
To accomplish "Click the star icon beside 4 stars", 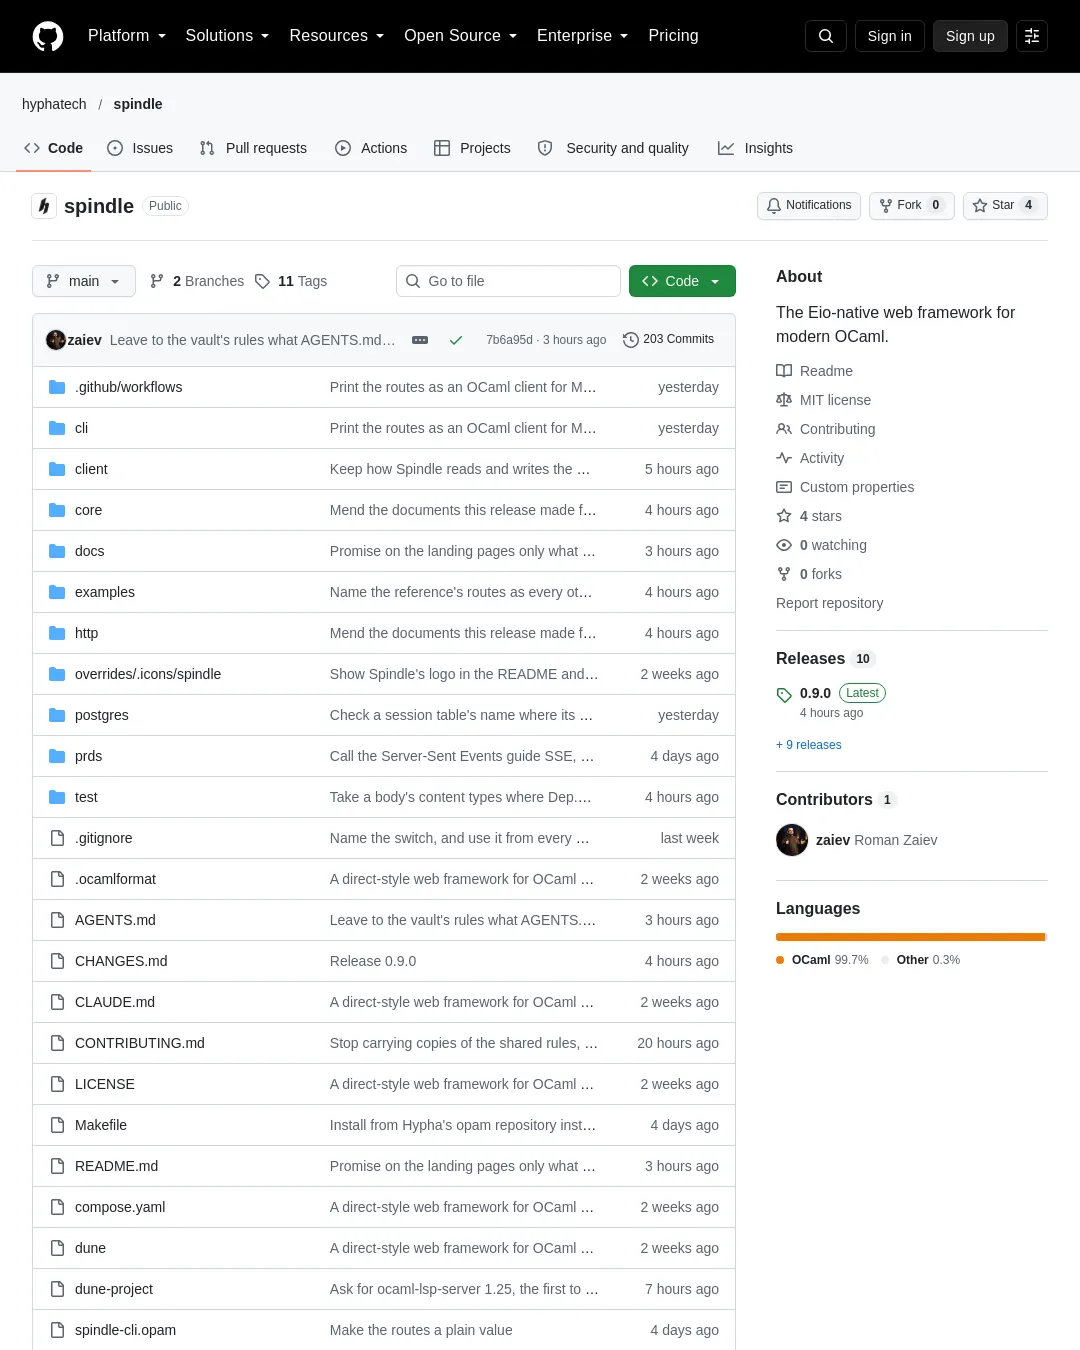I will click(x=784, y=516).
